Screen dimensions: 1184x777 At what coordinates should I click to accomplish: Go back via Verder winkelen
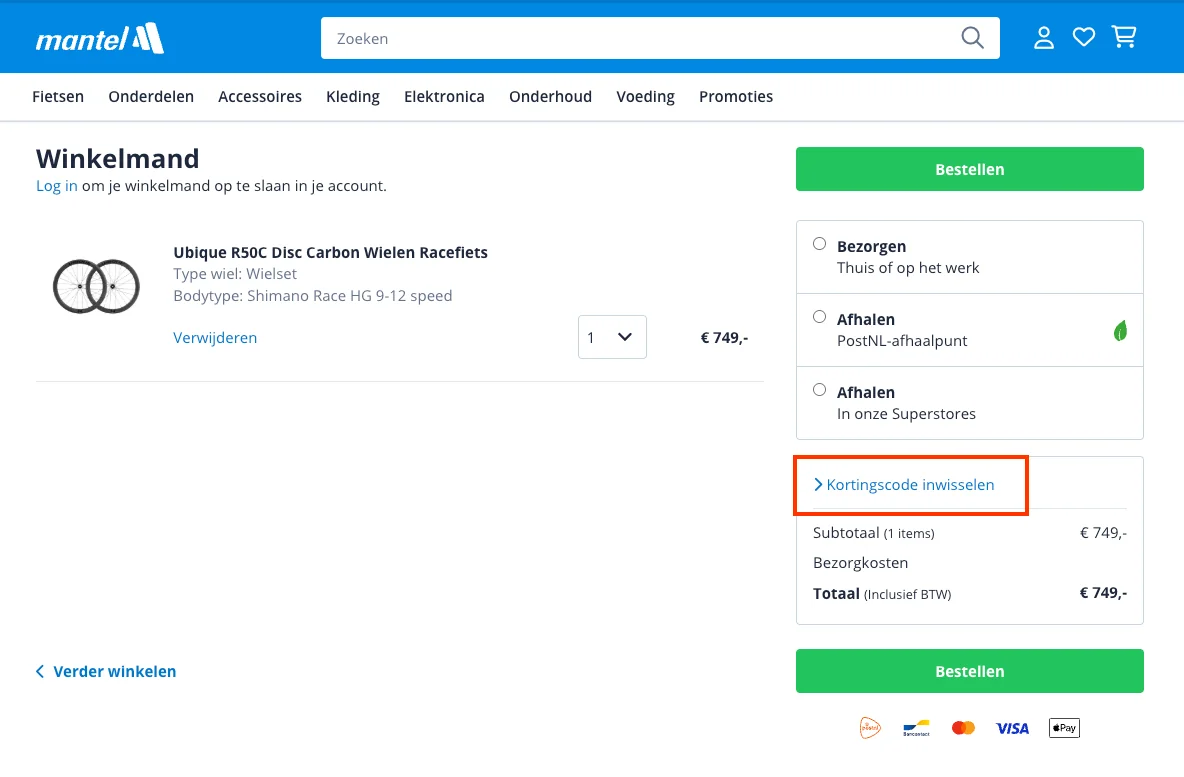pos(106,671)
